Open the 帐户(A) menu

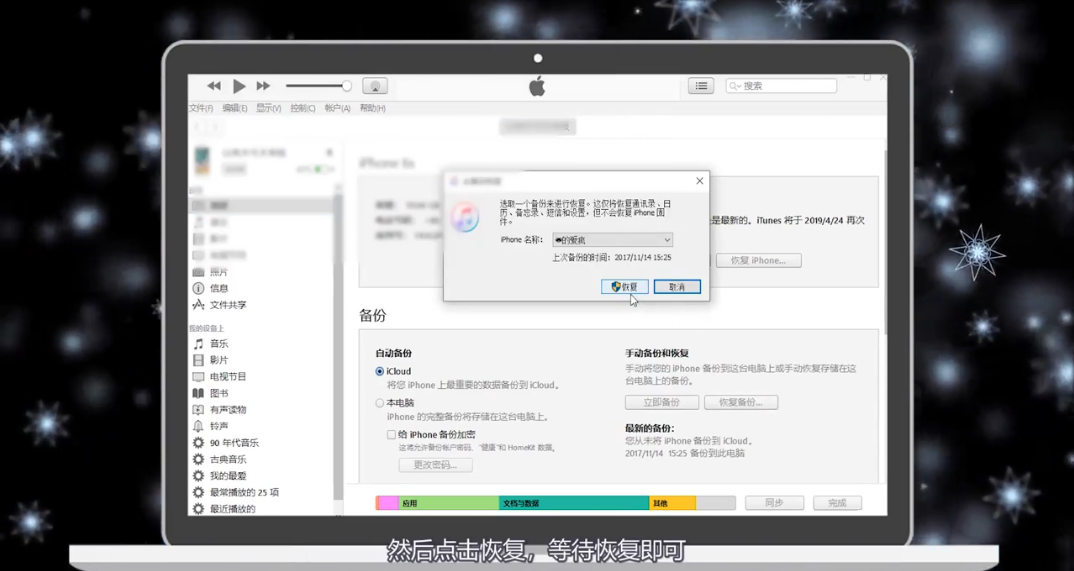[338, 108]
